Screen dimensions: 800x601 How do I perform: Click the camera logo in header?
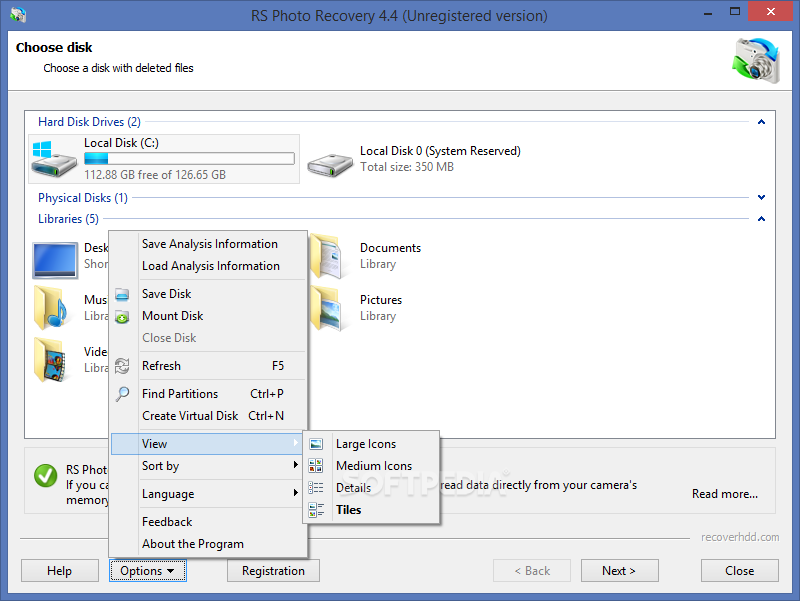[756, 61]
